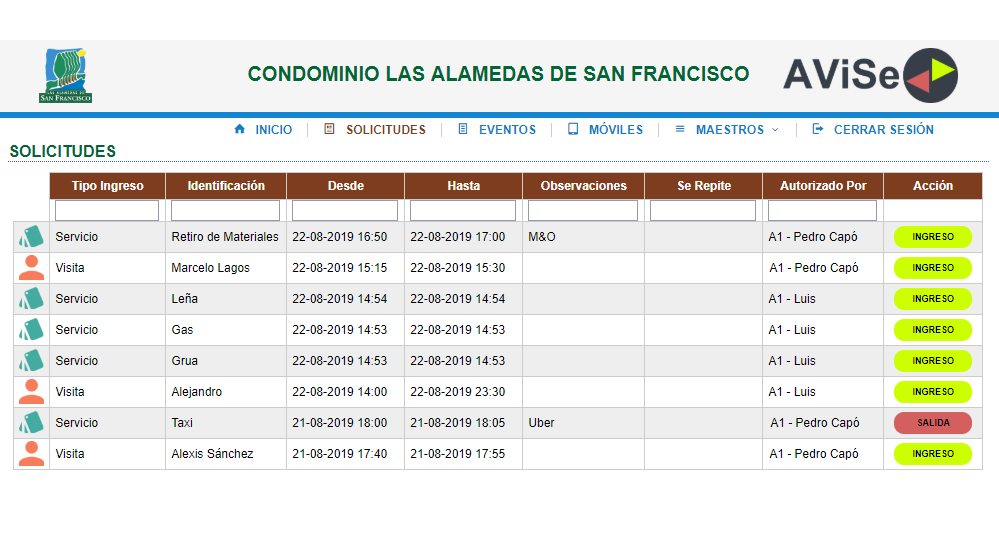Click the service icon for Retiro de Materiales
Screen dimensions: 999x552
coord(31,237)
